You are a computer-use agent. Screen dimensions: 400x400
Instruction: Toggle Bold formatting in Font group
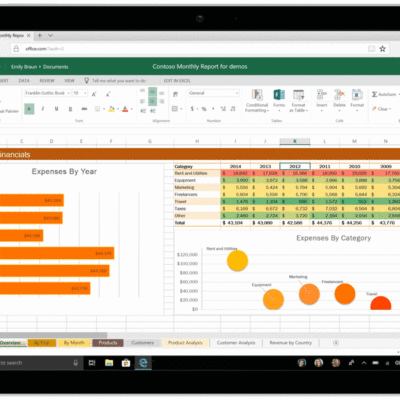tap(29, 109)
